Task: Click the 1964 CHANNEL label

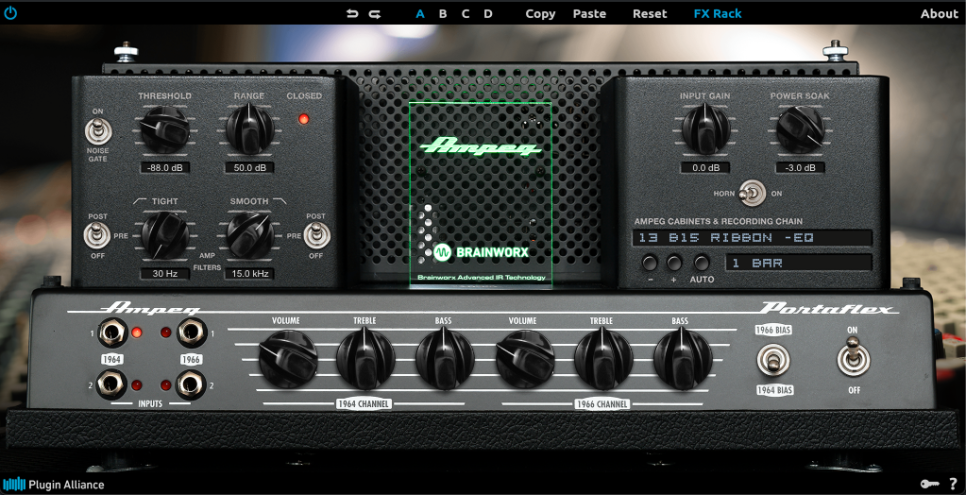Action: click(x=364, y=404)
